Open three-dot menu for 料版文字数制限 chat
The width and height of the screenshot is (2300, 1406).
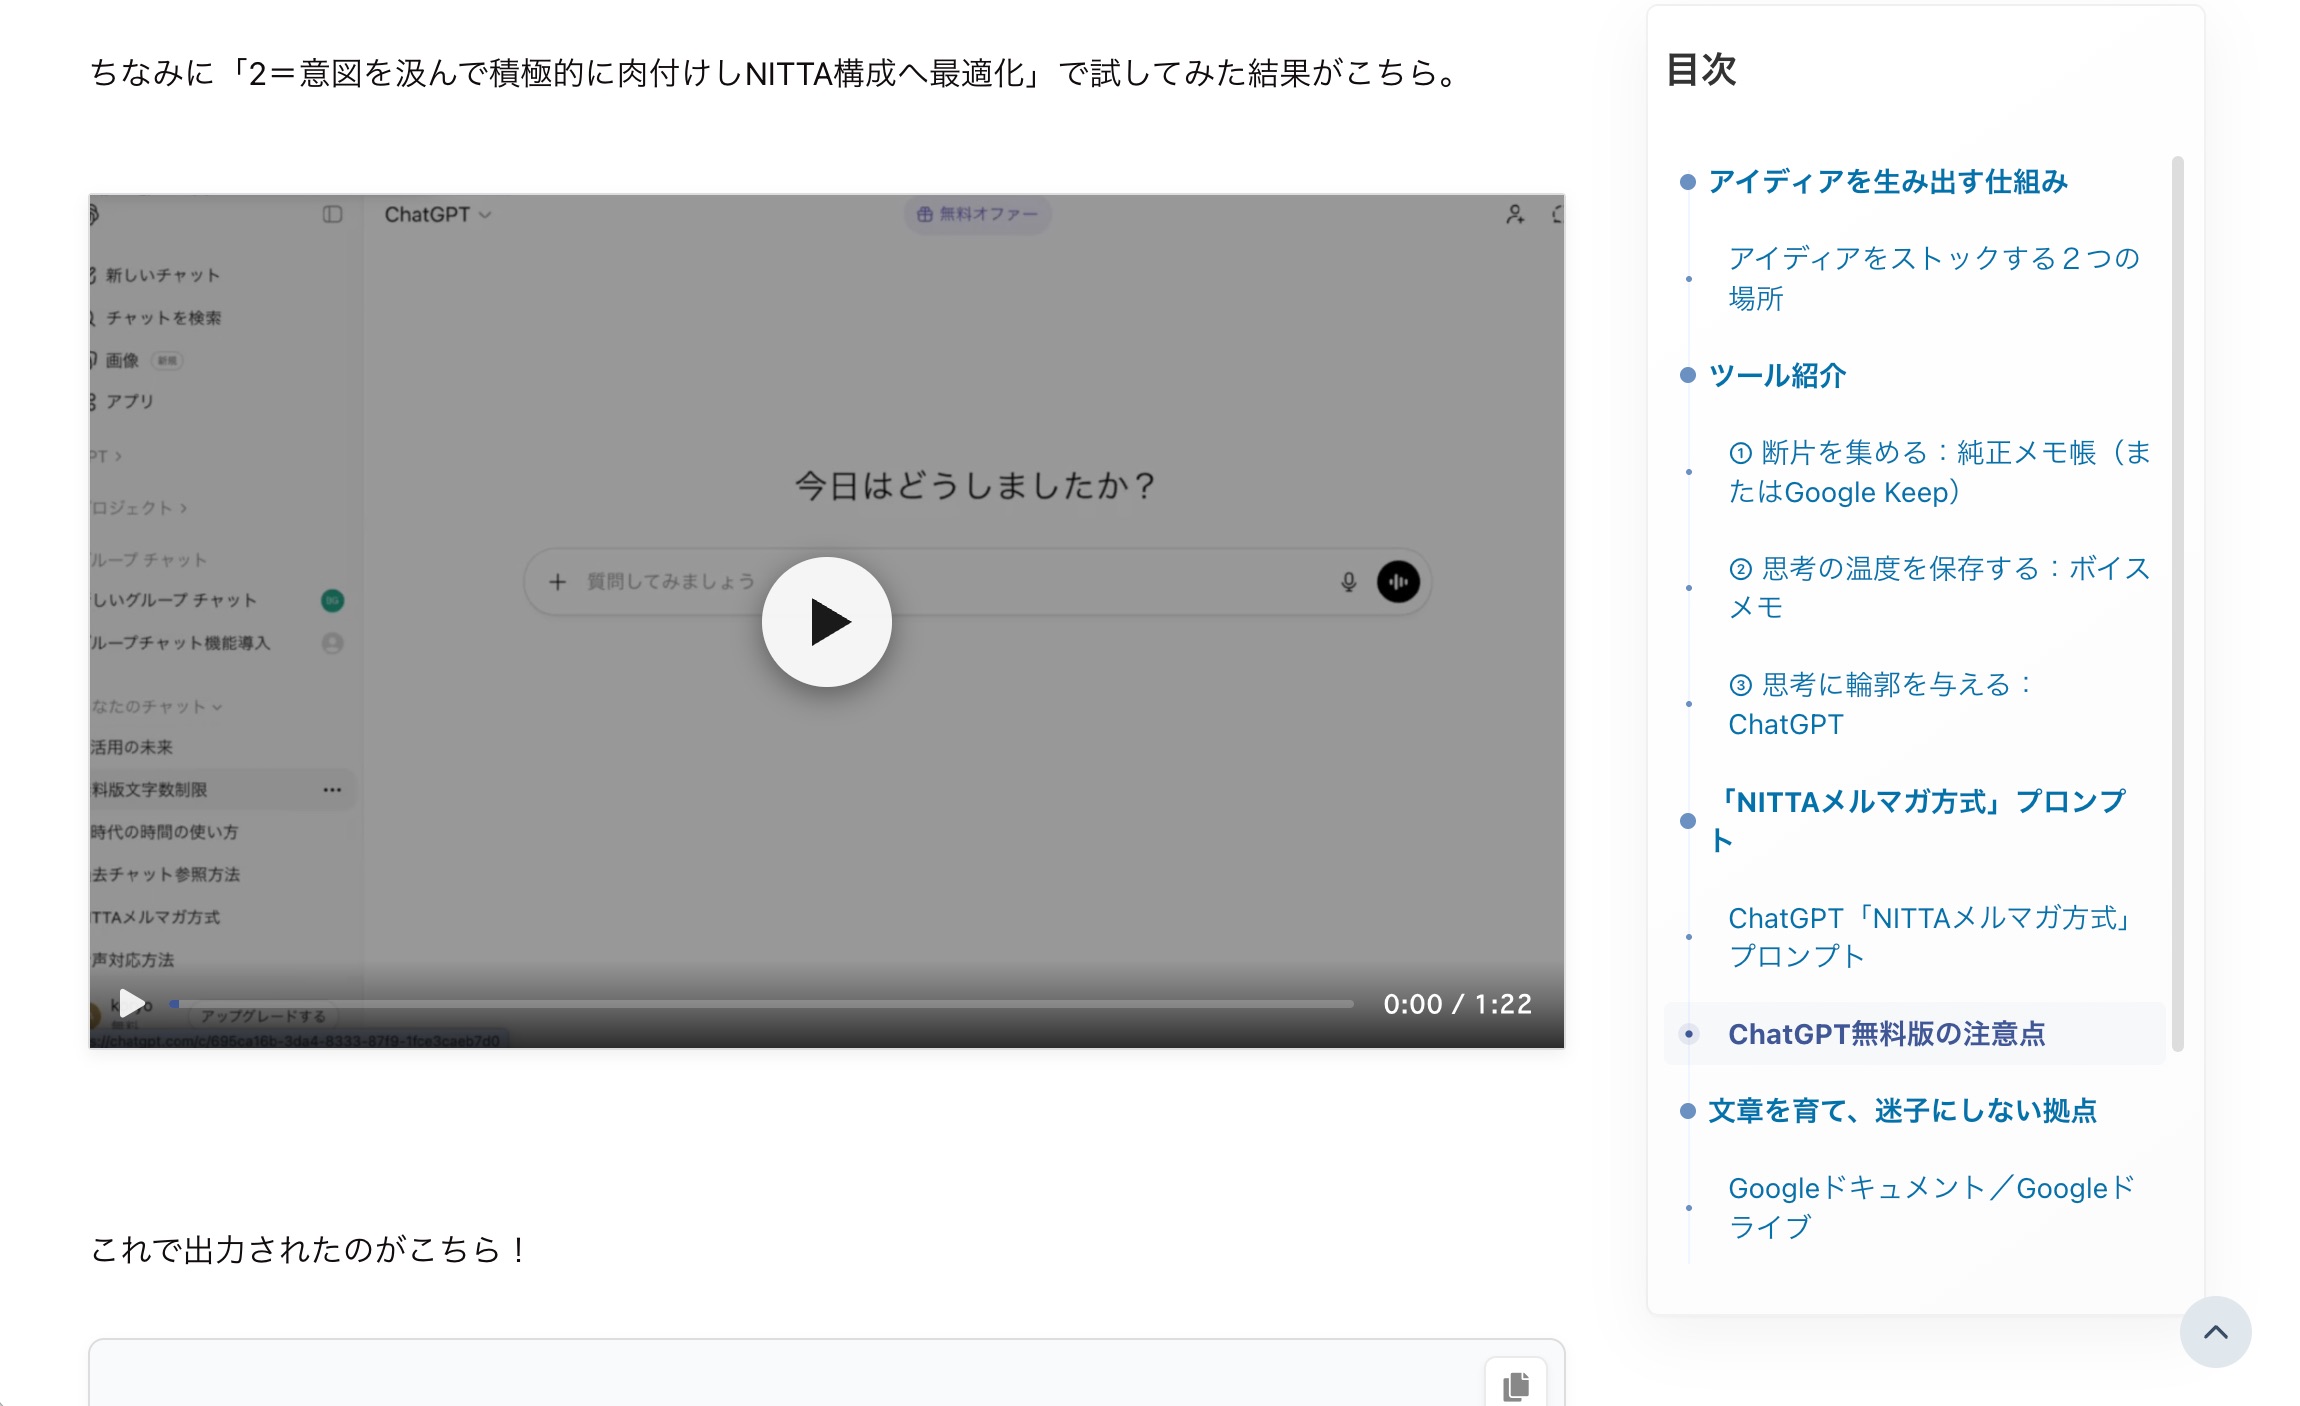click(332, 789)
